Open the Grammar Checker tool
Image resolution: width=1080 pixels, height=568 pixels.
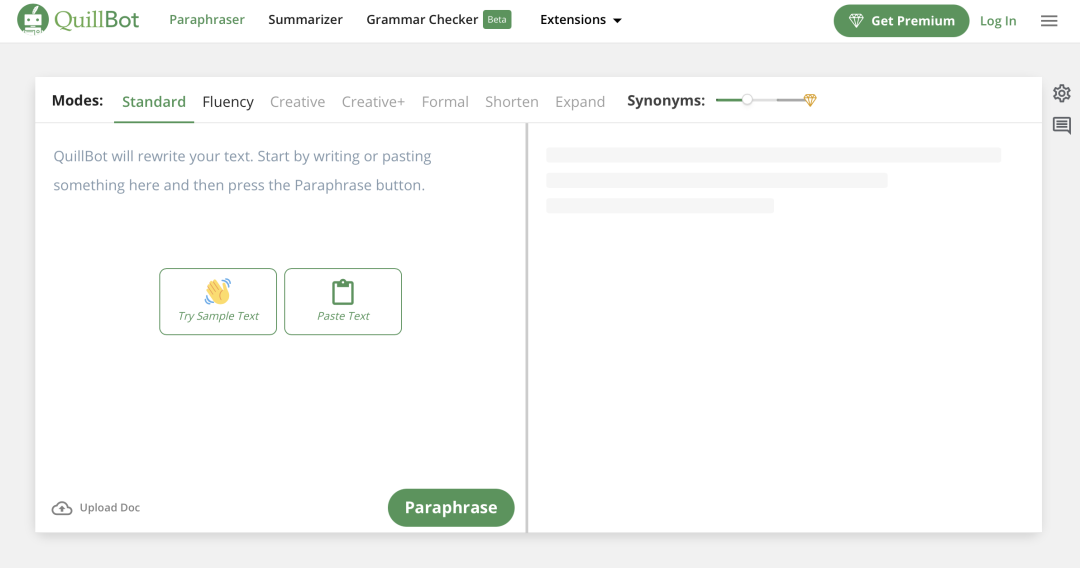pyautogui.click(x=422, y=20)
